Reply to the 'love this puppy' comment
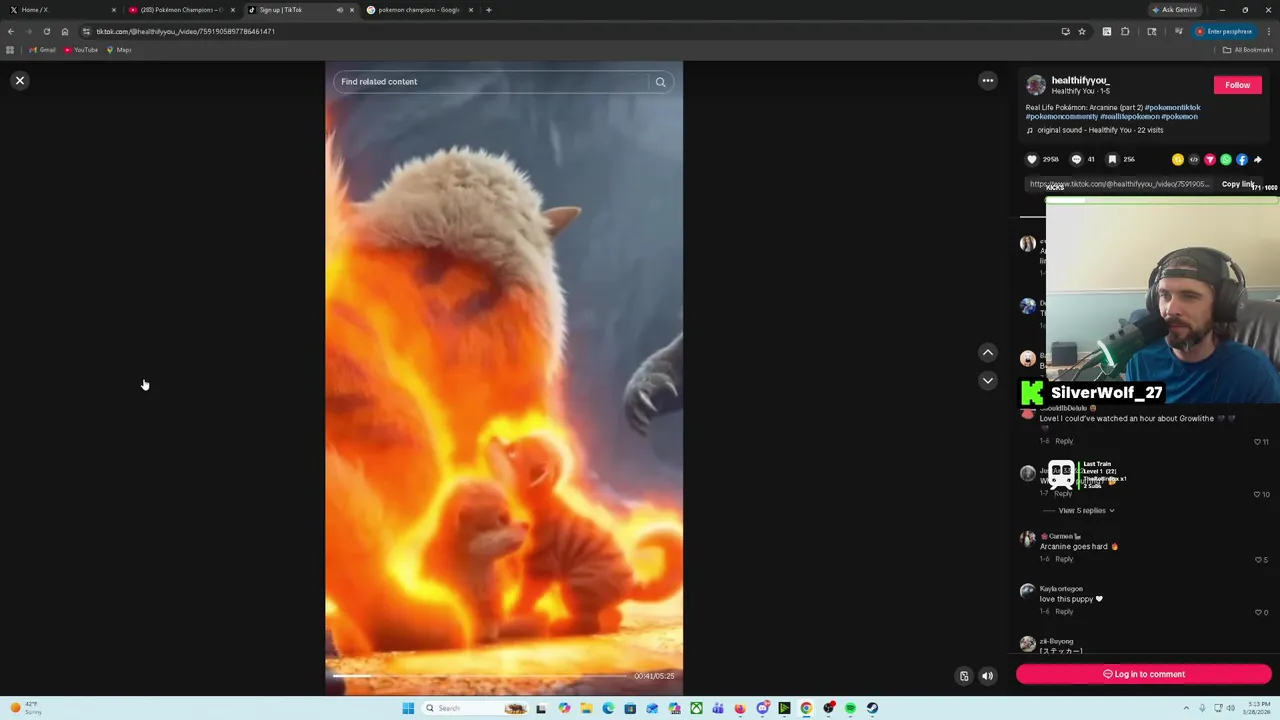The height and width of the screenshot is (720, 1280). pos(1064,611)
